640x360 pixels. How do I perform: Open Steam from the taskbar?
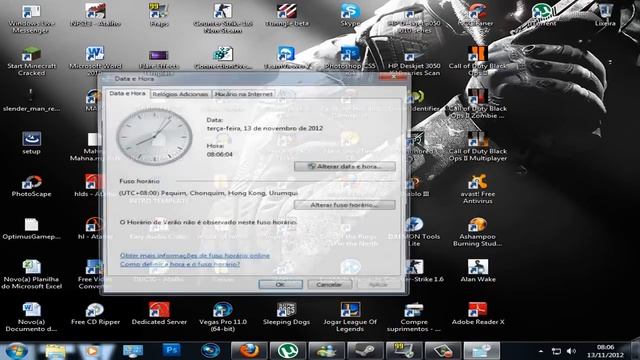pos(365,351)
